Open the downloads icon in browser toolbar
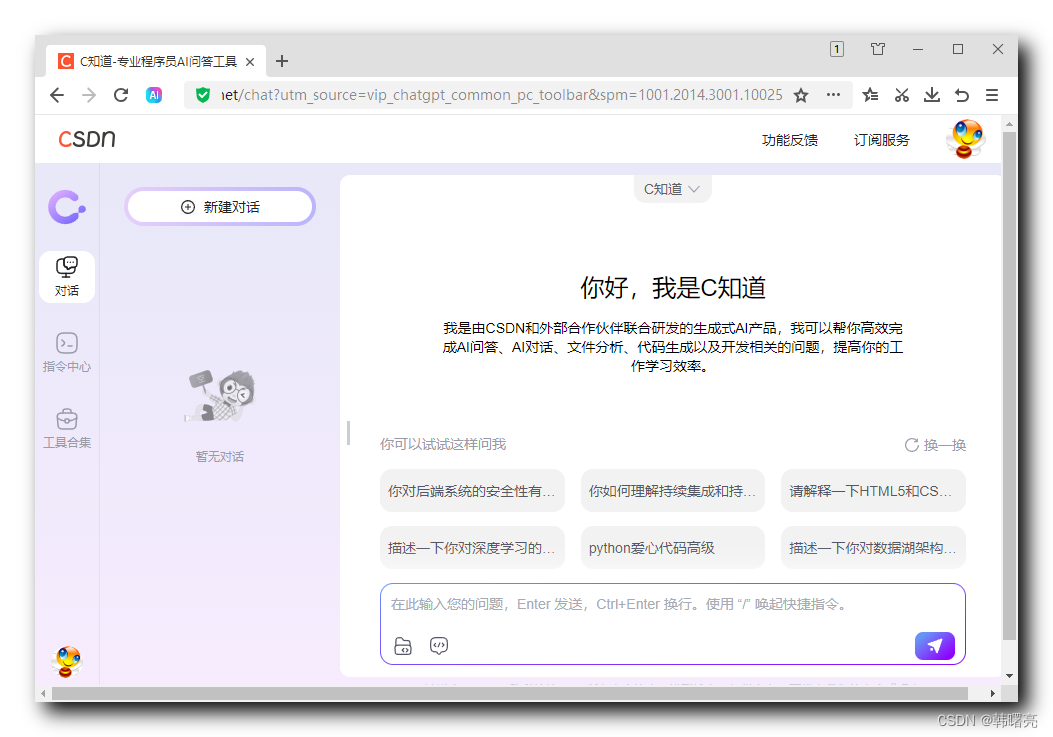The image size is (1053, 737). [931, 95]
